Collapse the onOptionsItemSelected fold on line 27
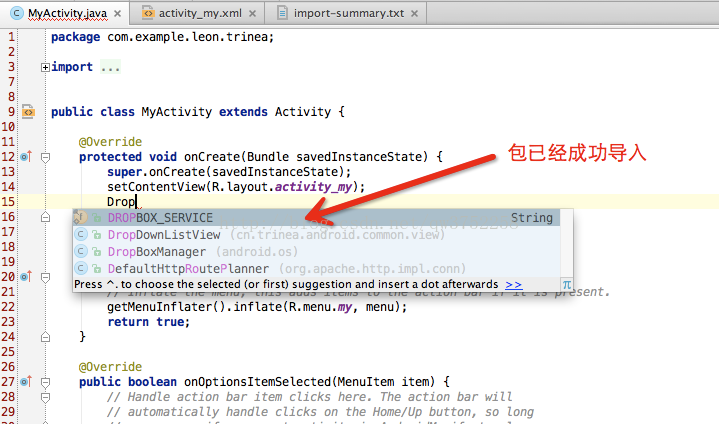This screenshot has width=719, height=424. pos(45,382)
